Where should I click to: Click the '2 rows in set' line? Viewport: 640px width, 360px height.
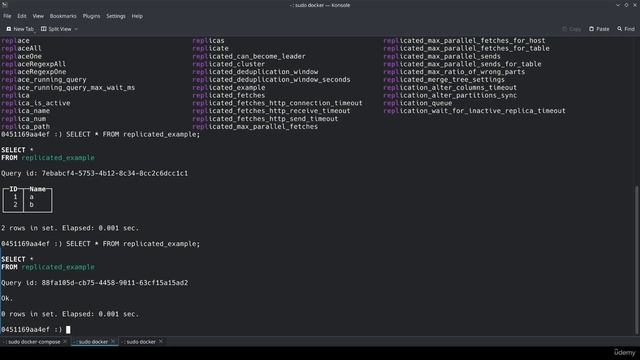pos(70,228)
